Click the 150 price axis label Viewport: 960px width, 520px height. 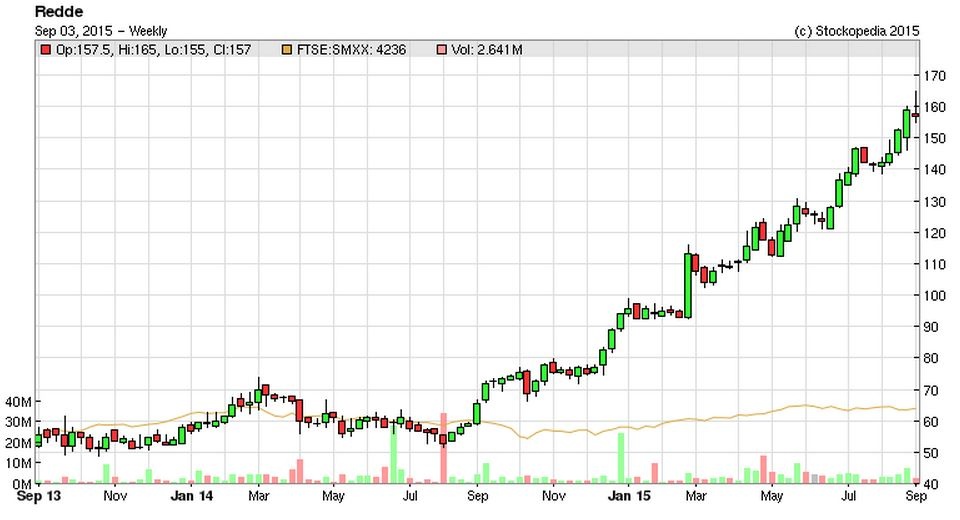pos(934,138)
